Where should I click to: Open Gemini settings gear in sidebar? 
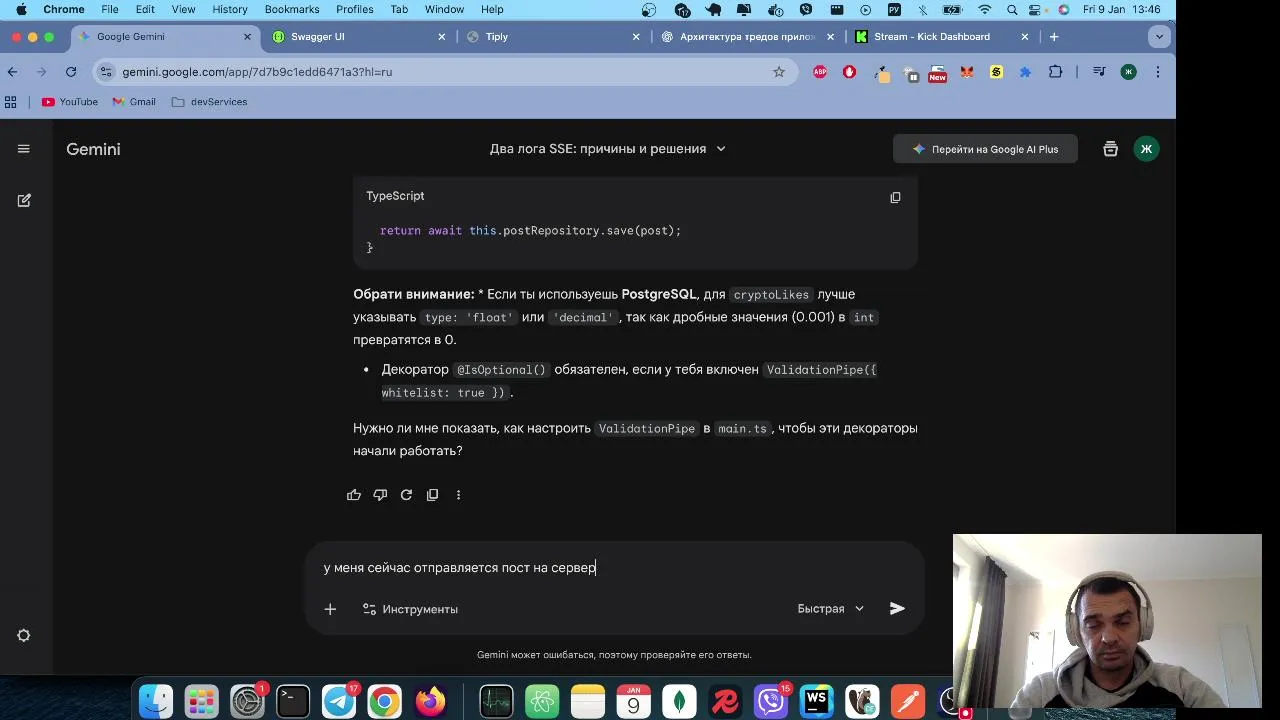[24, 636]
